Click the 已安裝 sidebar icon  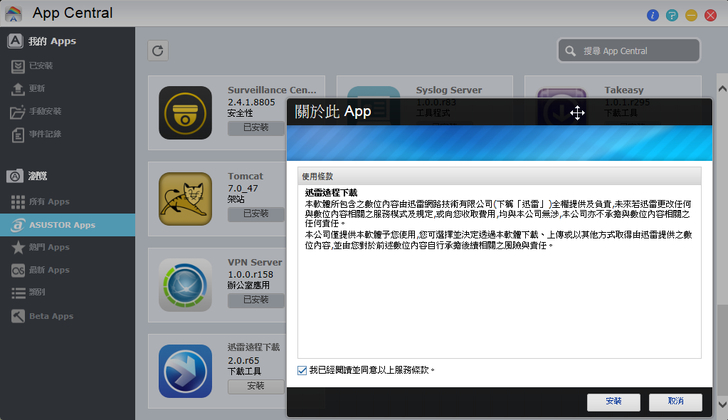[x=18, y=66]
